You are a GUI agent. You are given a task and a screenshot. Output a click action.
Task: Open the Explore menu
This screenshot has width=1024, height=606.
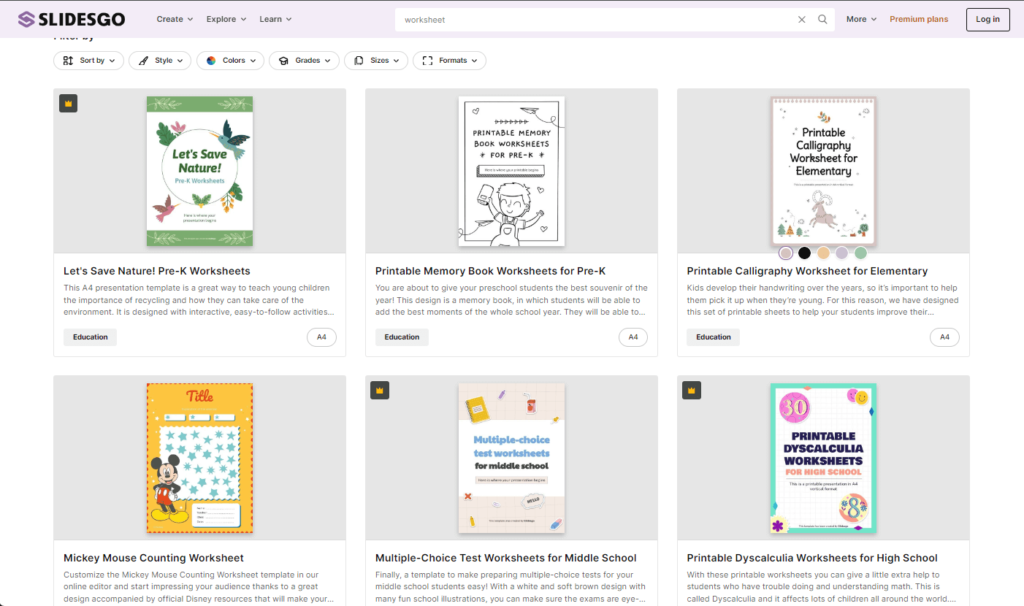pos(226,19)
